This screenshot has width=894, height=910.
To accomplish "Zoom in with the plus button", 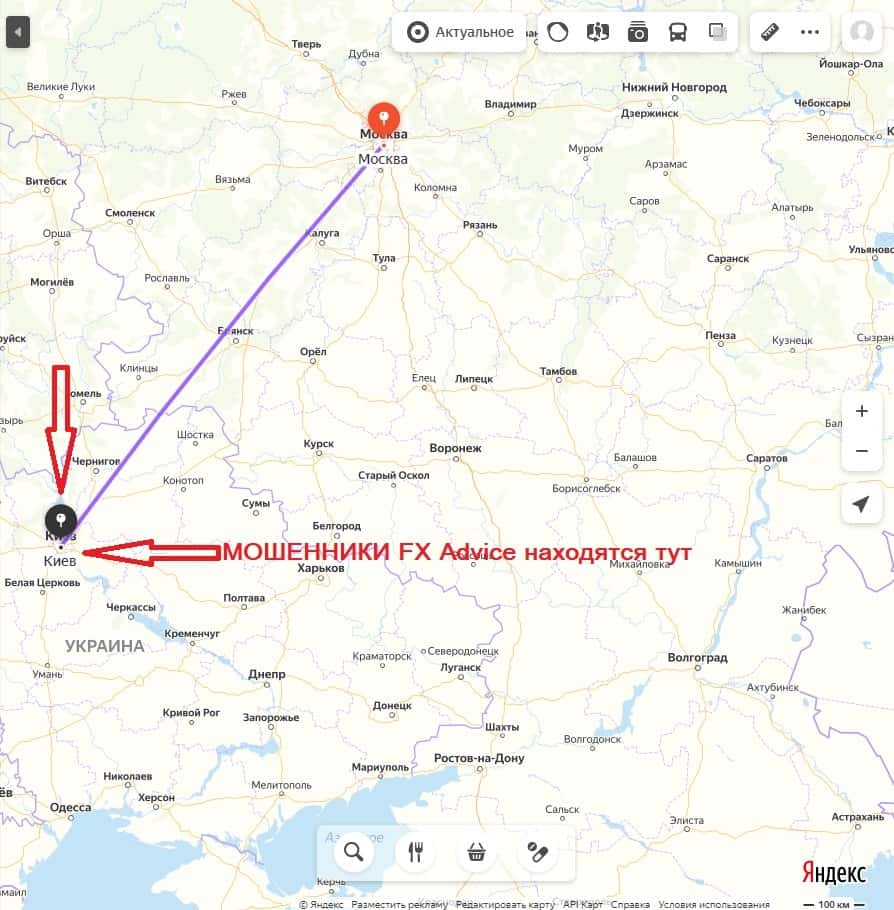I will (x=861, y=411).
